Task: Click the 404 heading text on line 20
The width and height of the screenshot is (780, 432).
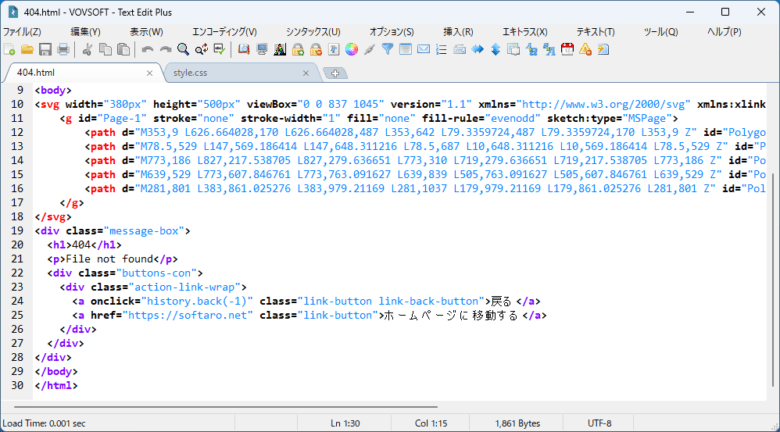Action: click(81, 245)
